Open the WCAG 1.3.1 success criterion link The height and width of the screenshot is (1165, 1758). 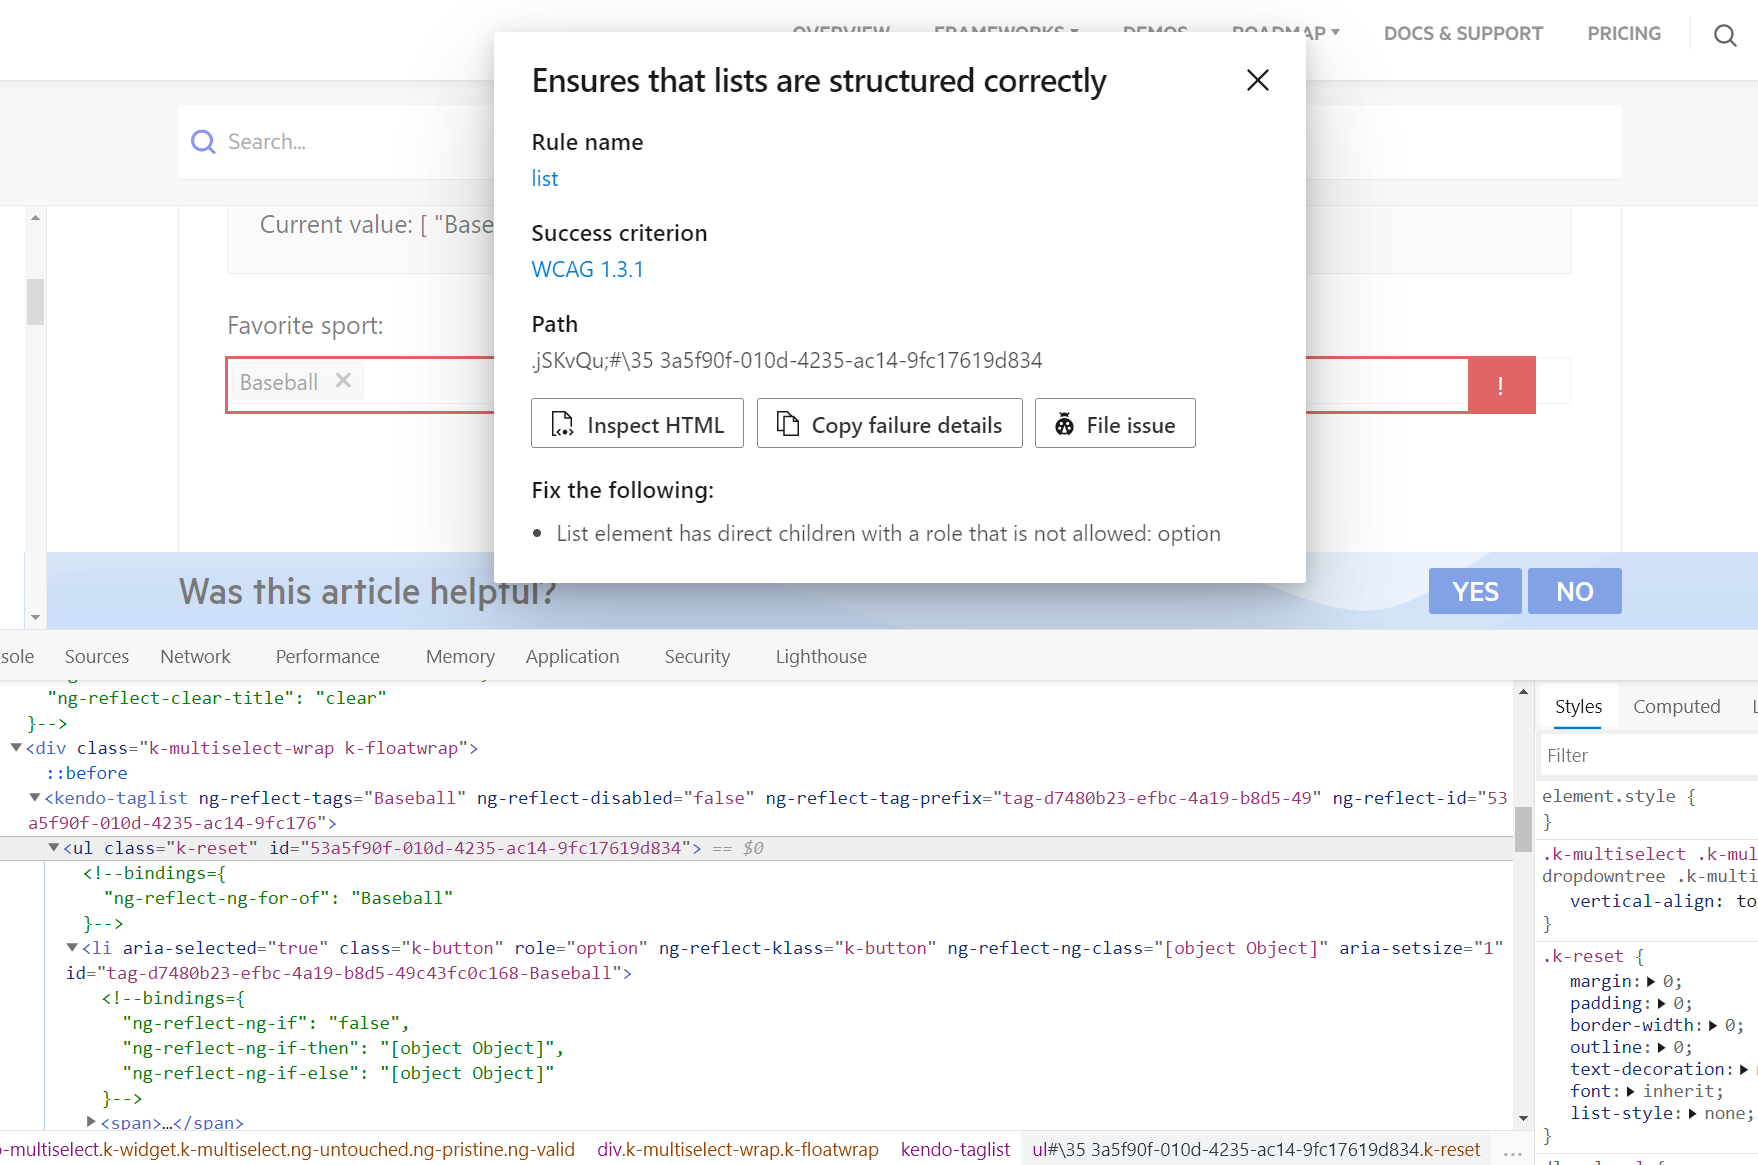click(x=587, y=269)
